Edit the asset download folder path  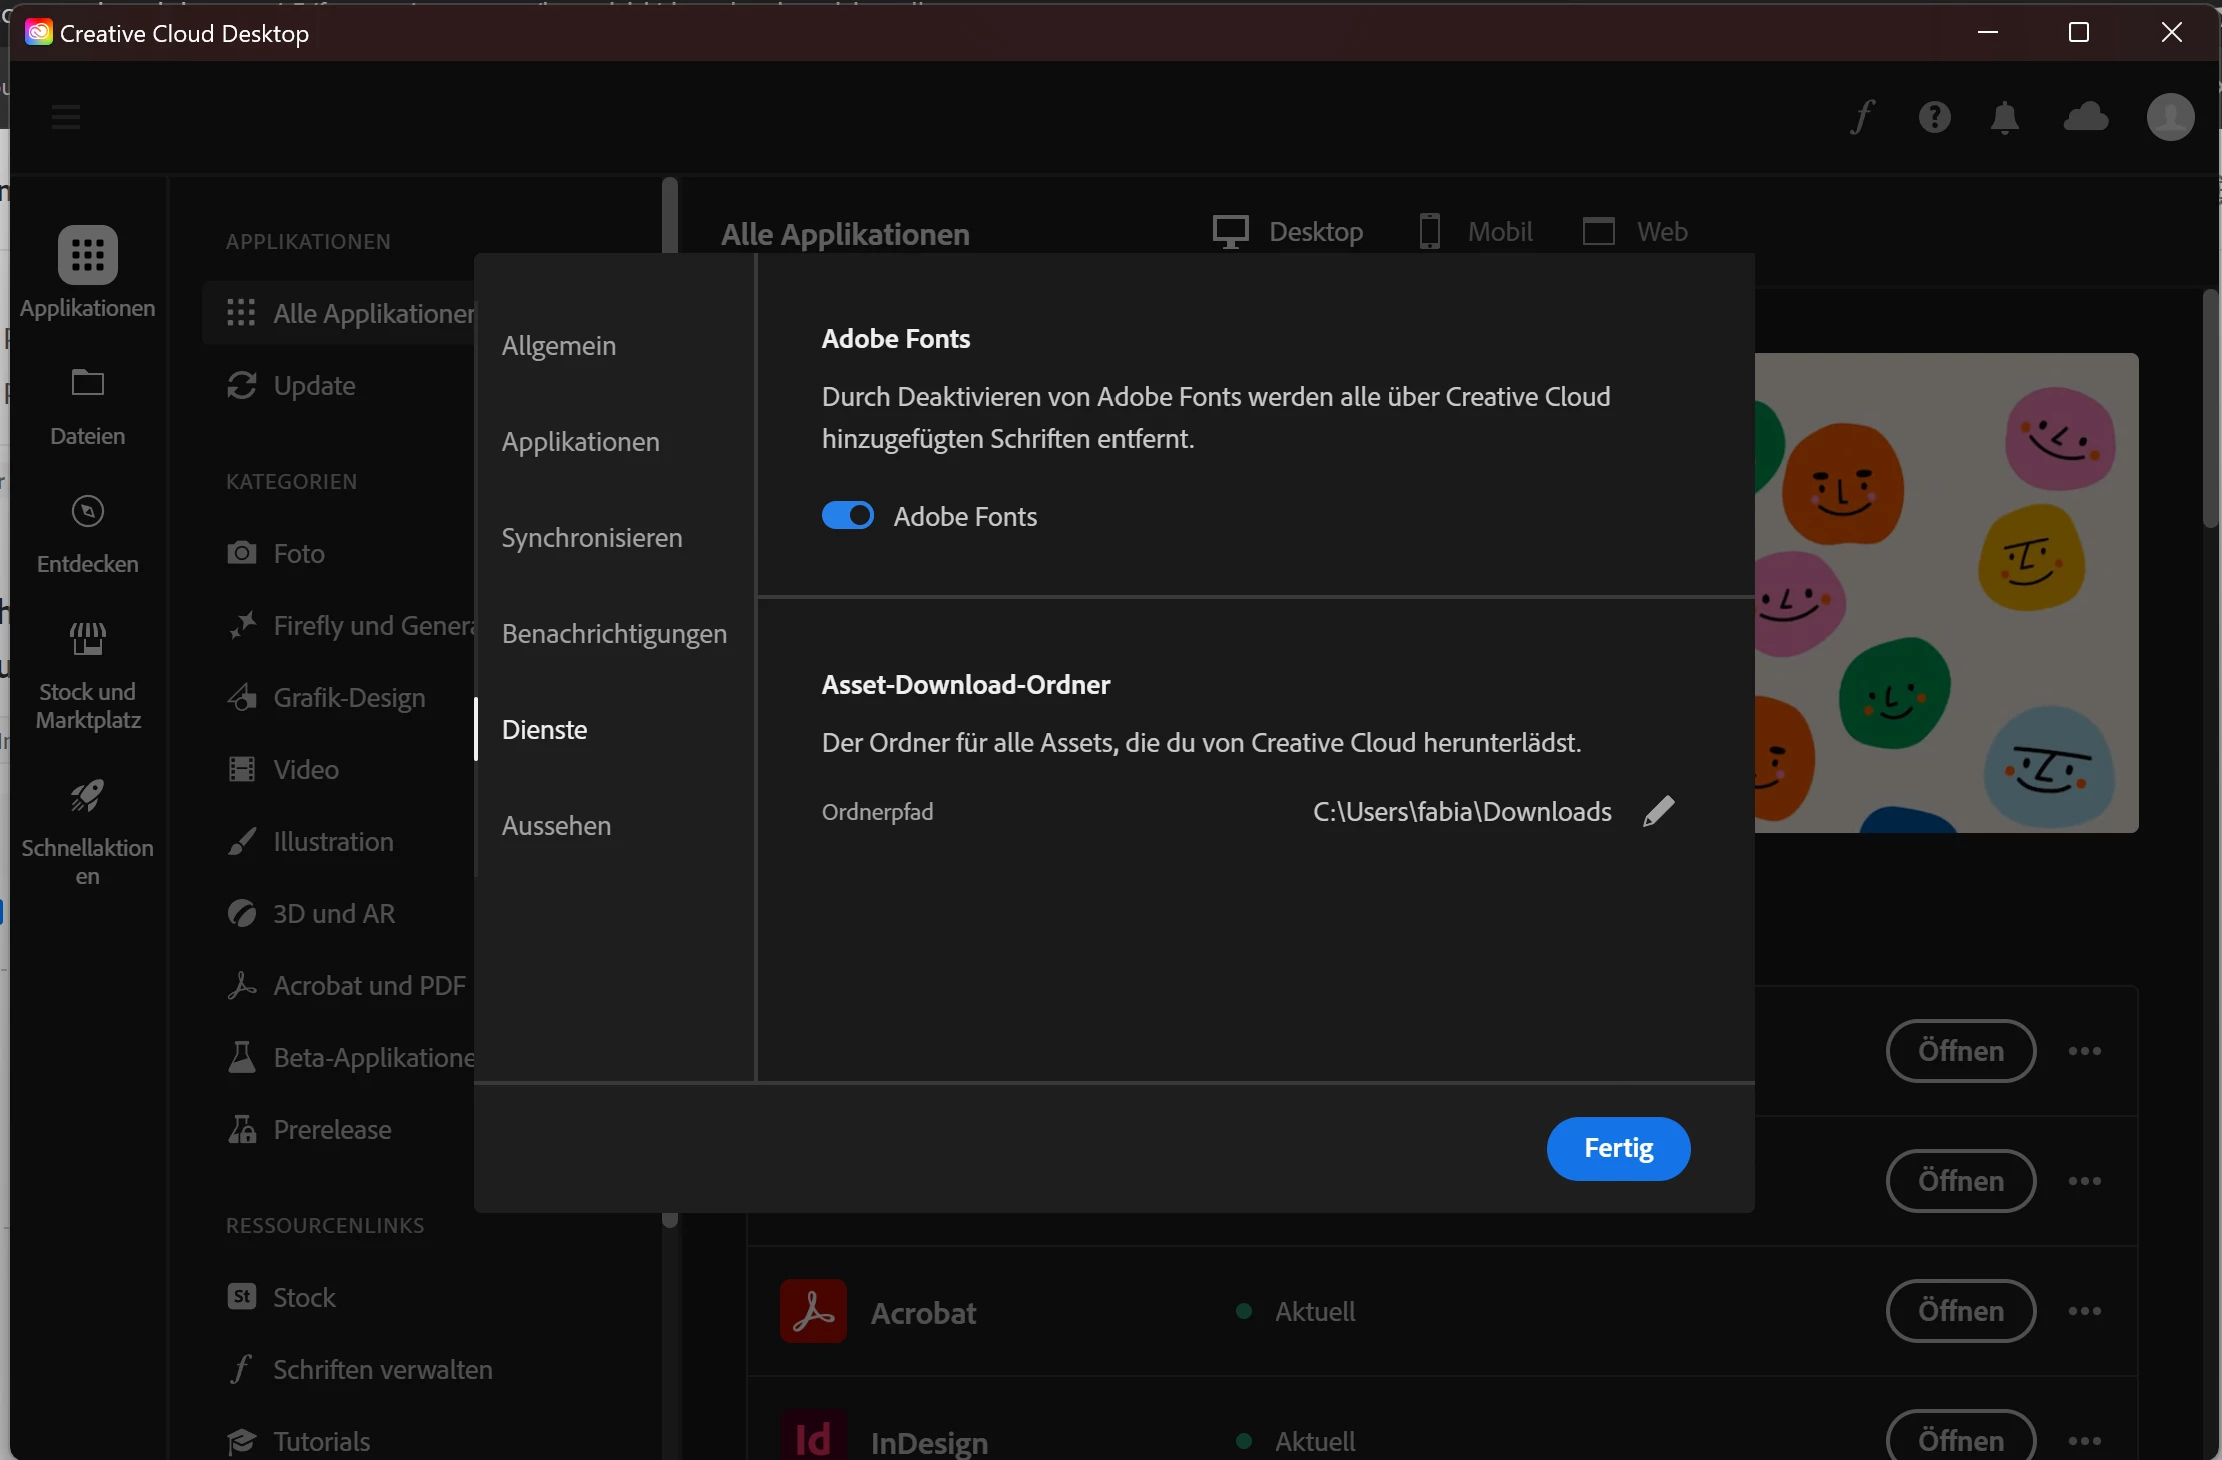(x=1658, y=811)
